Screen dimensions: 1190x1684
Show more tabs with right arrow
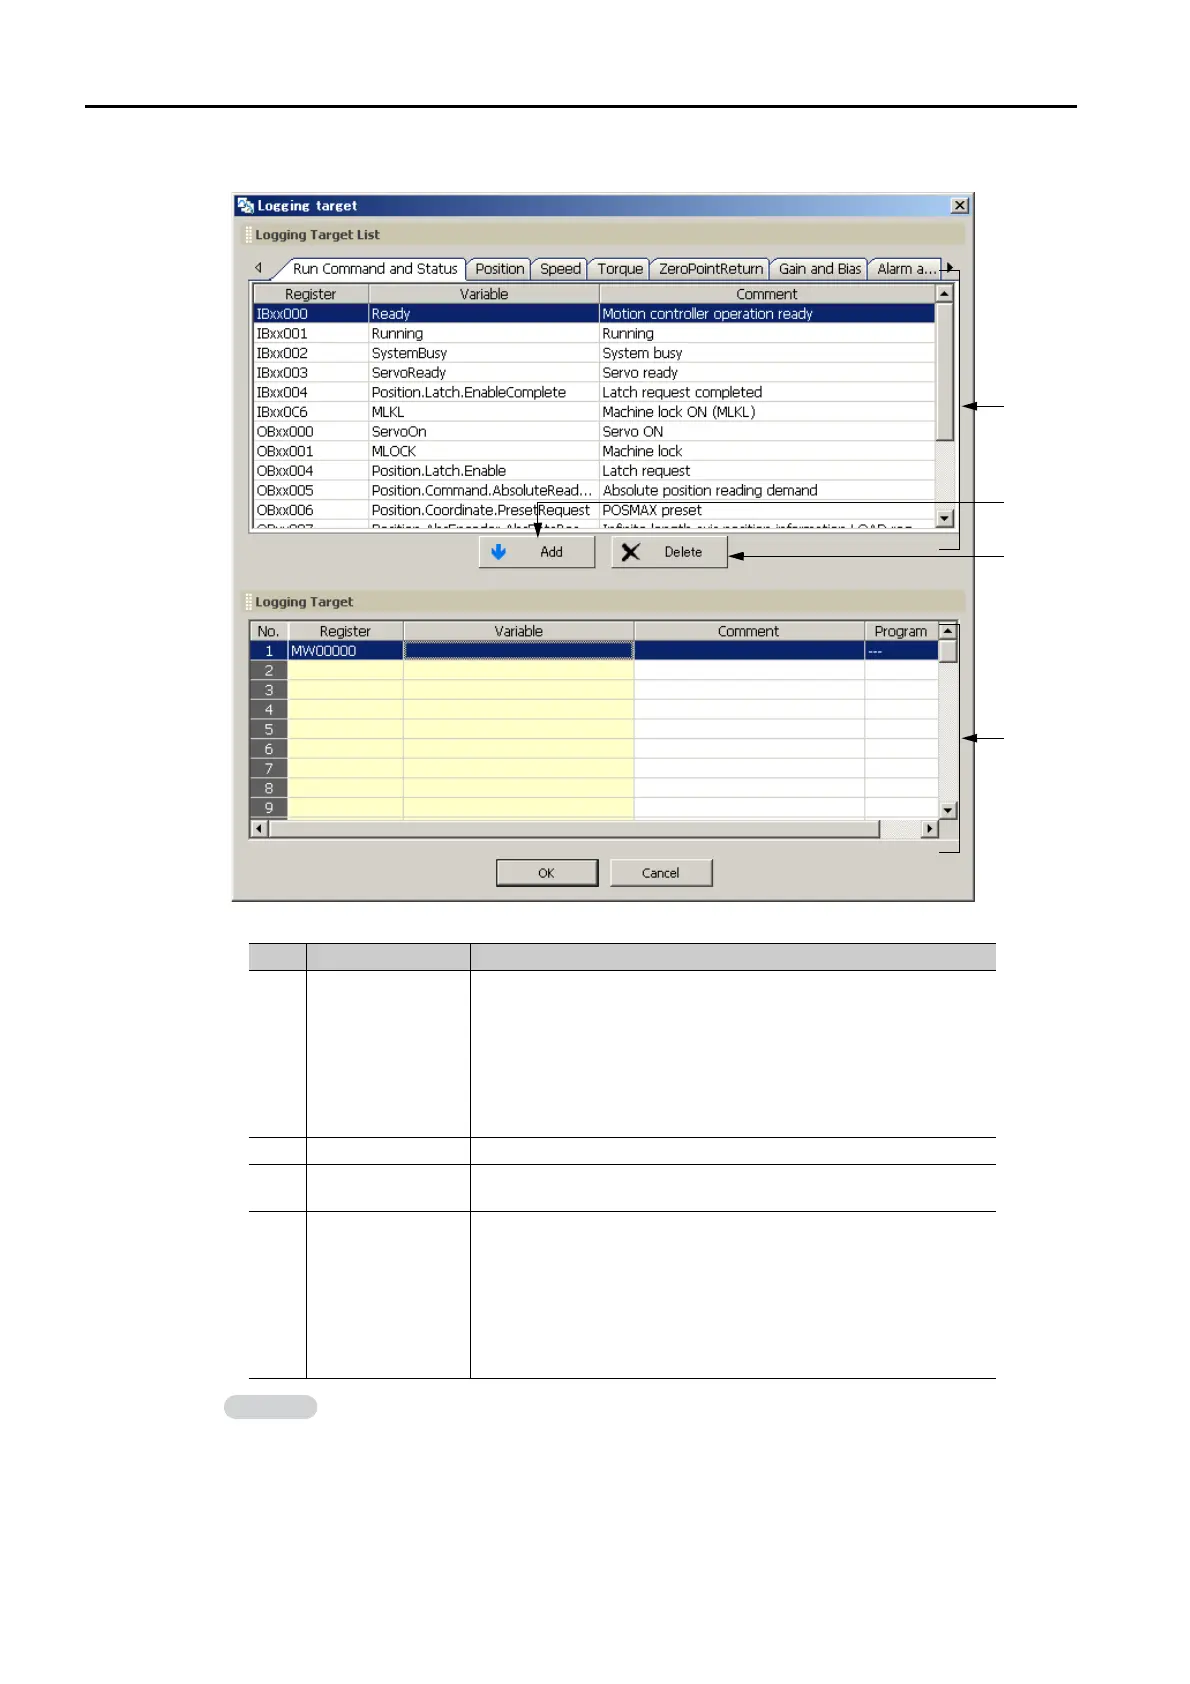951,268
